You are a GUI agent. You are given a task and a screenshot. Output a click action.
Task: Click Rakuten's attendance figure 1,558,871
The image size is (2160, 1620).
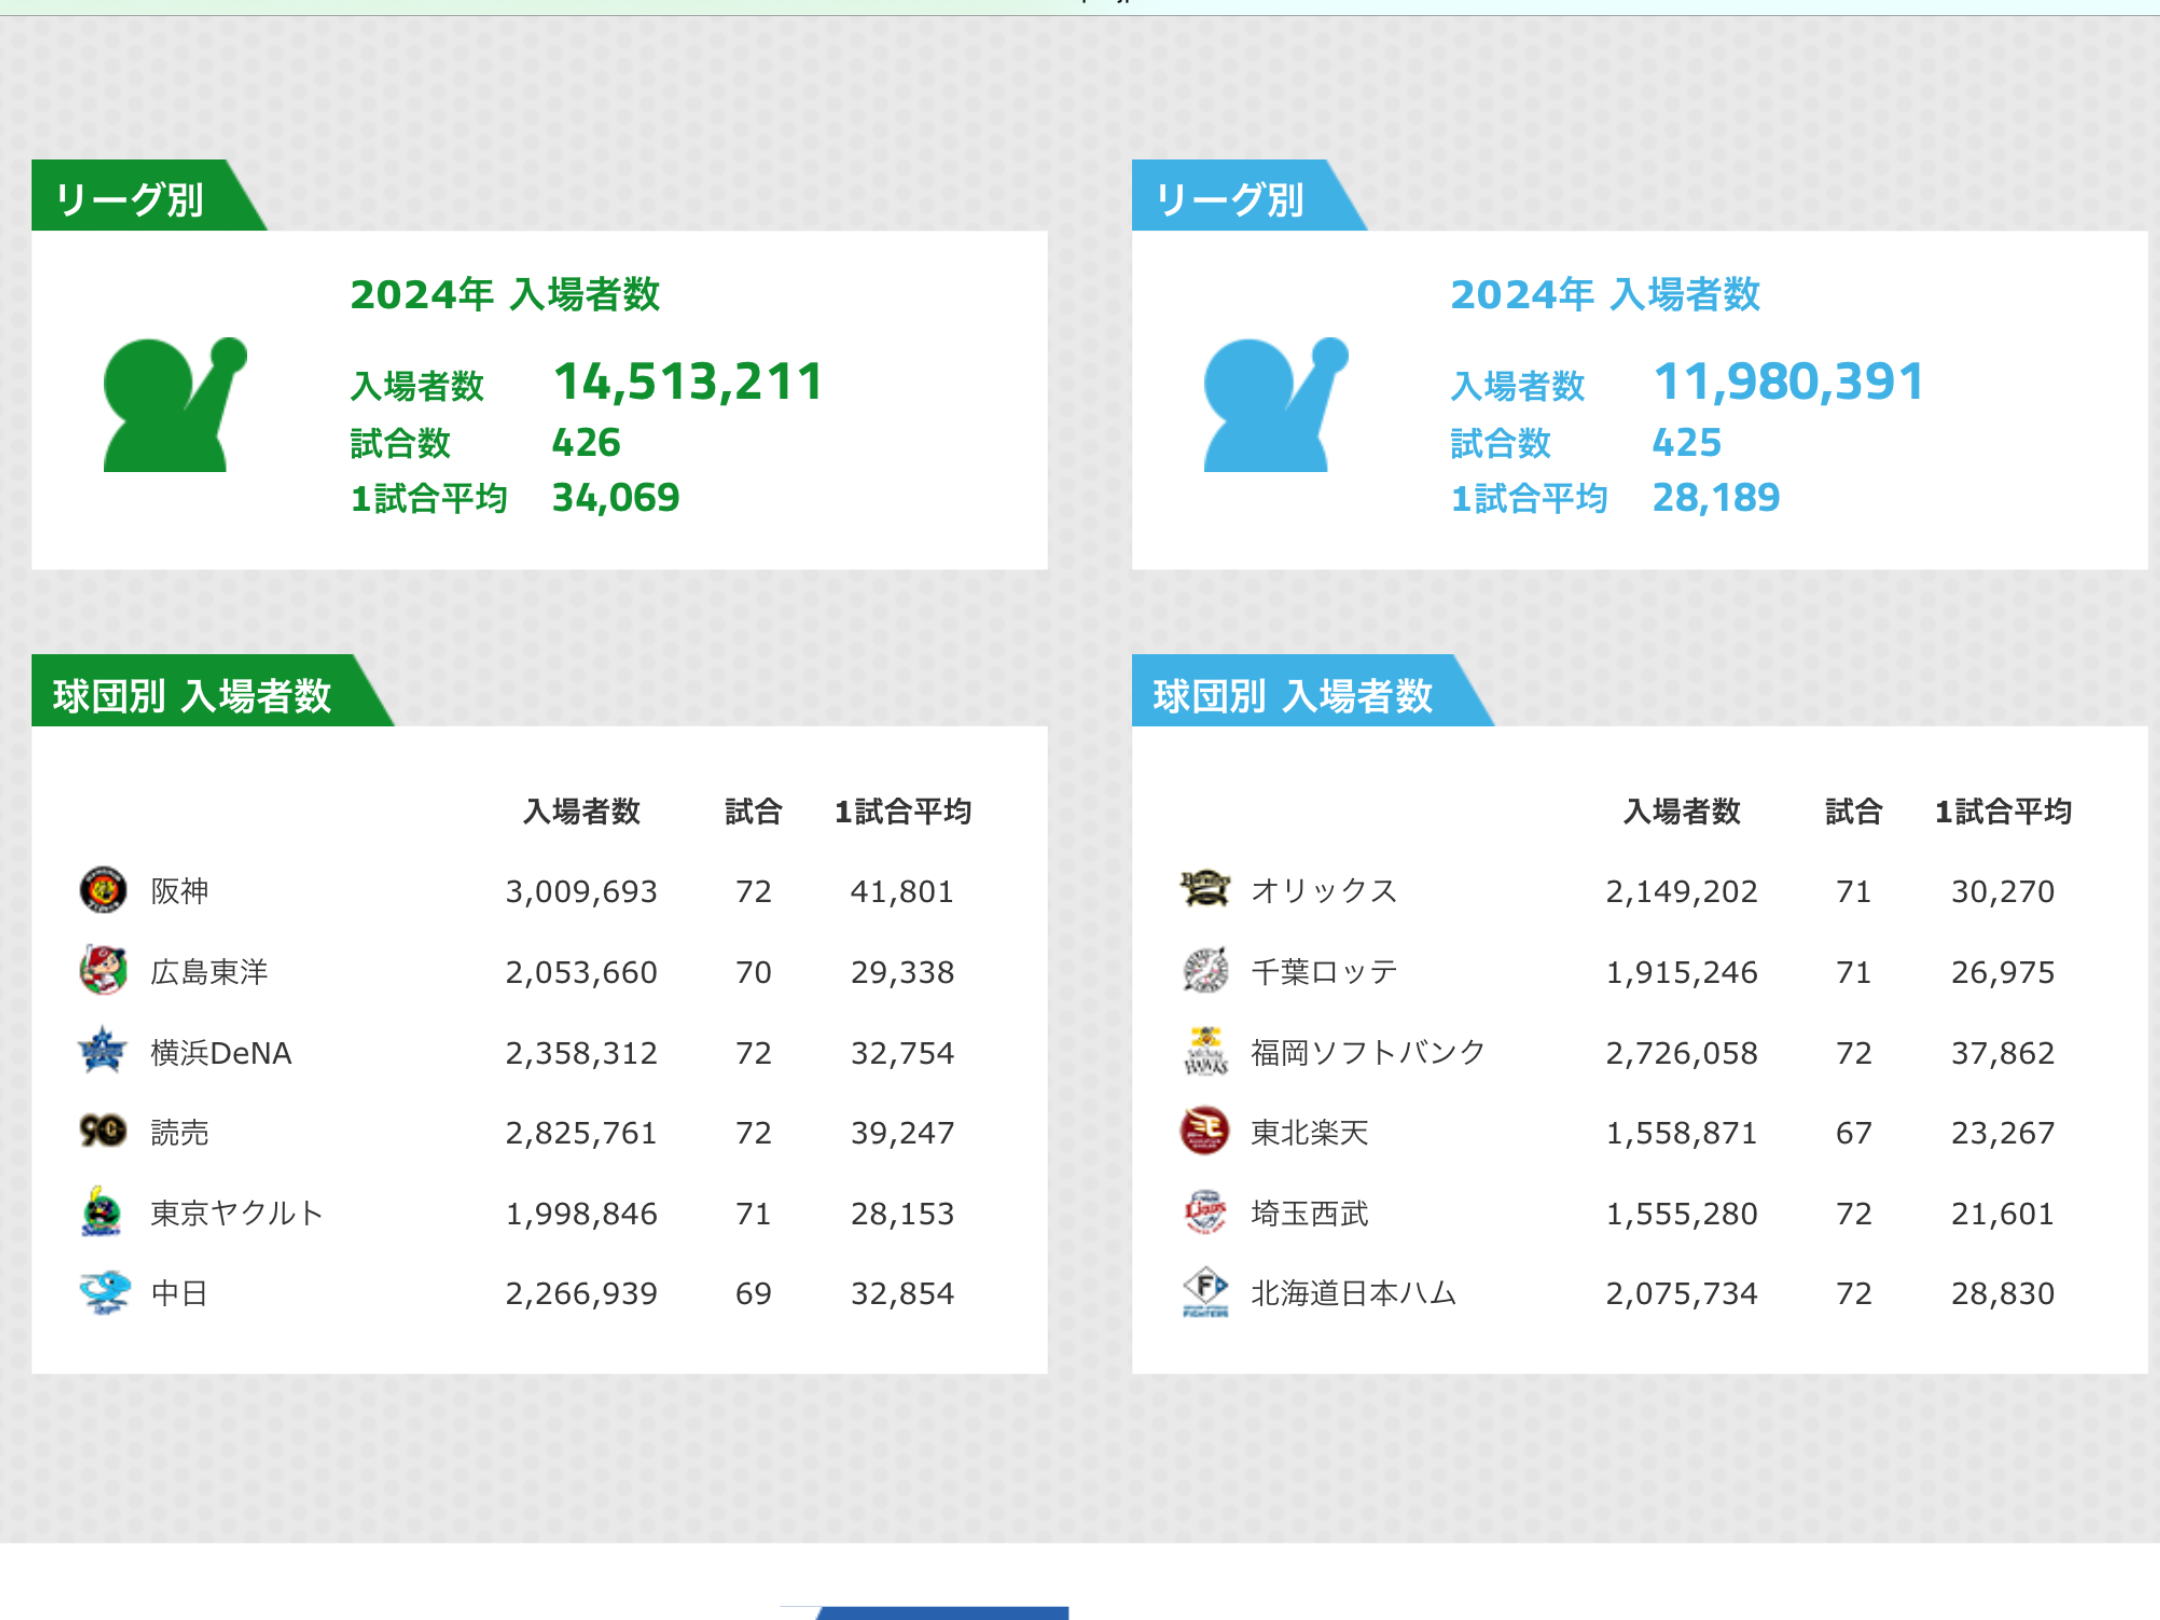click(1682, 1134)
